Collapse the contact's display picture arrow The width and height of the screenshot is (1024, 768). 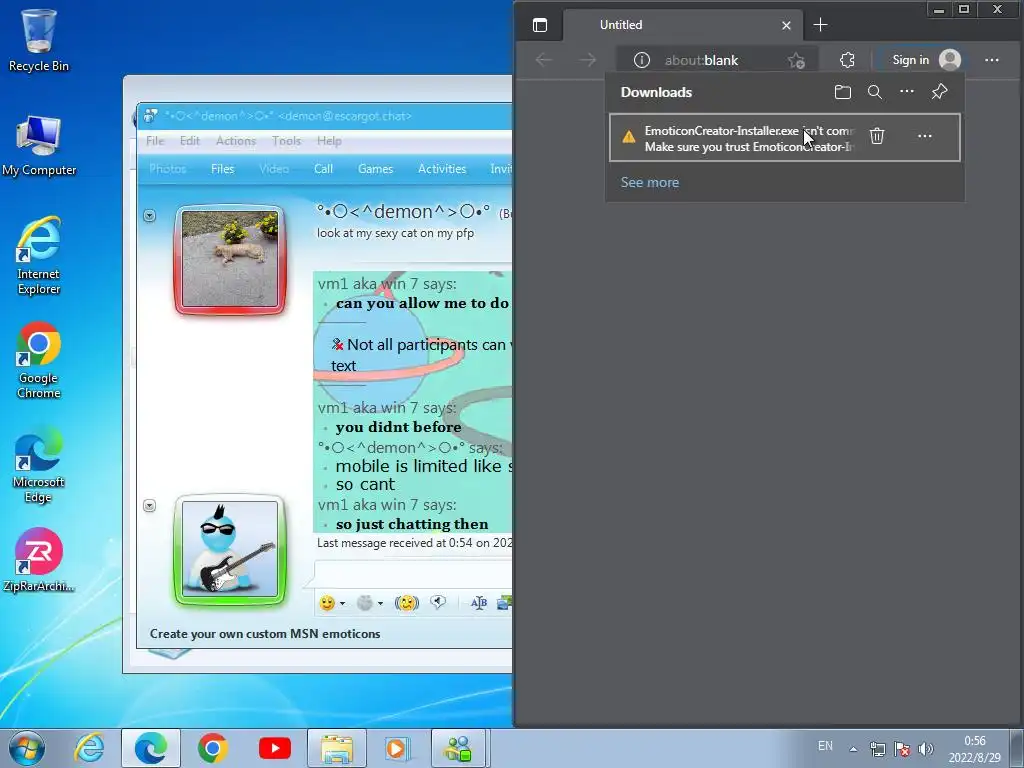pos(150,216)
